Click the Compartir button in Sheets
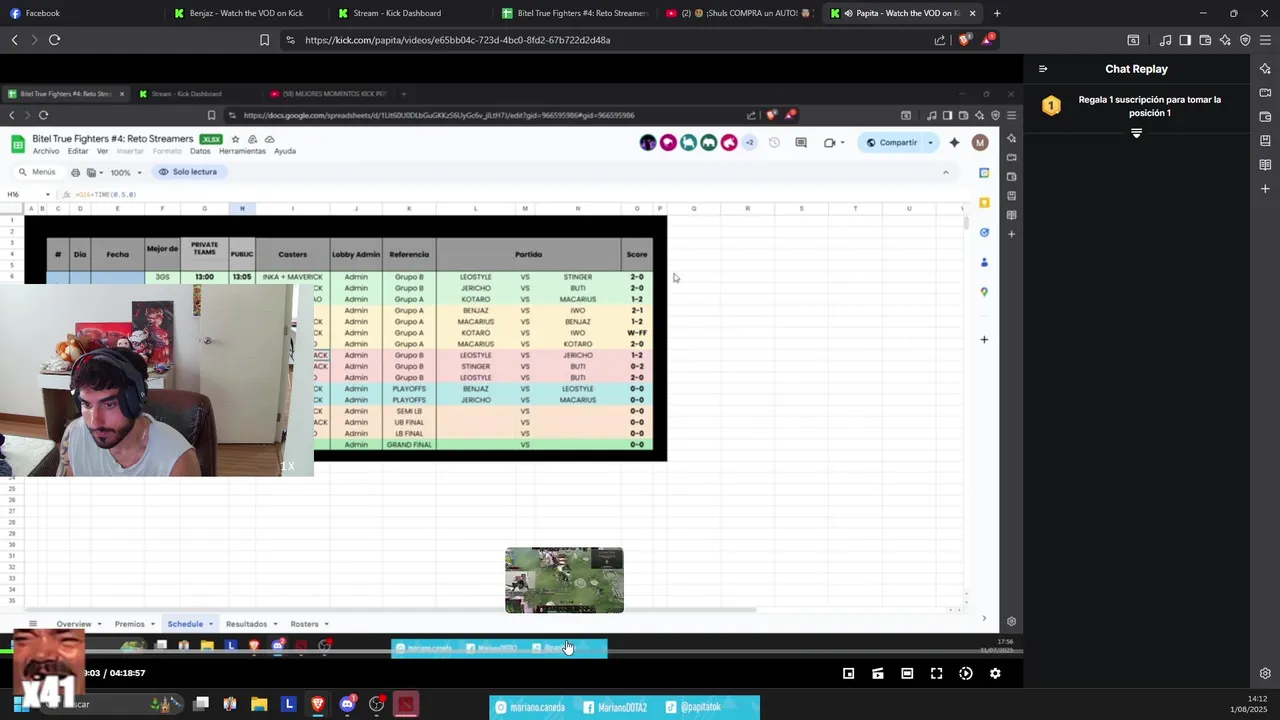The image size is (1280, 720). click(892, 143)
